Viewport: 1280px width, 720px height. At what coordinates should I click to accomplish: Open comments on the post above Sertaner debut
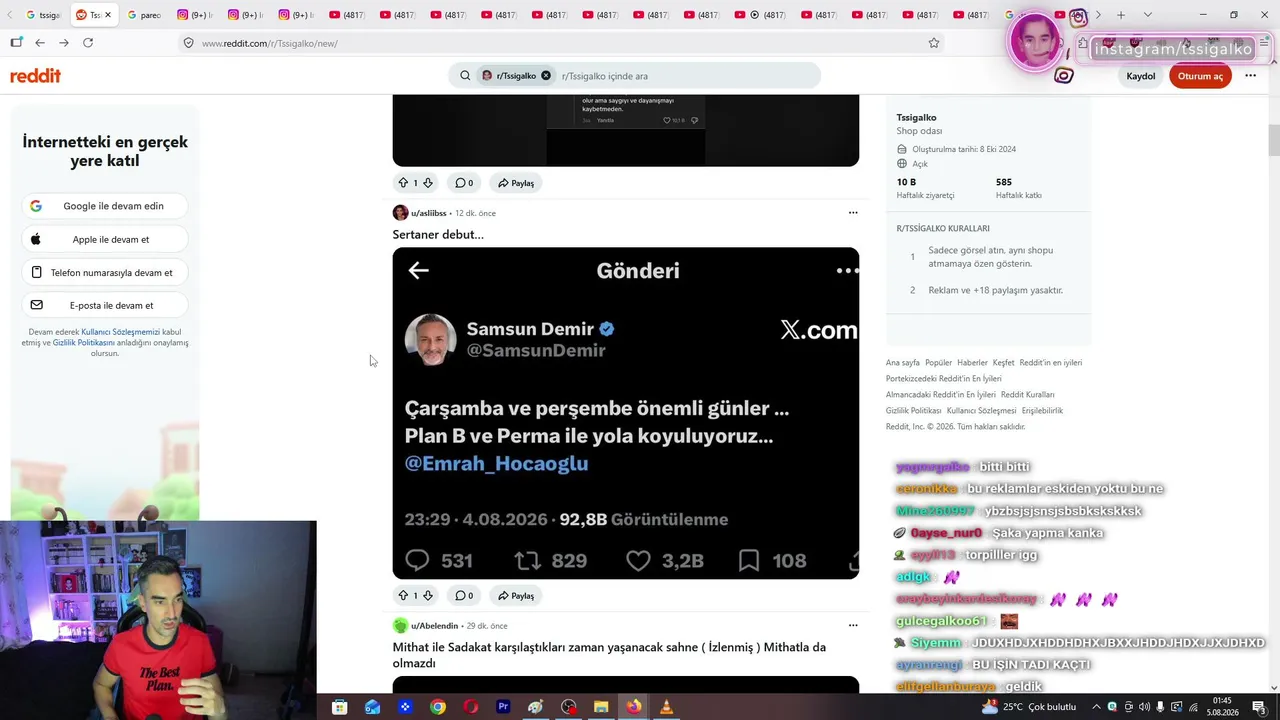[464, 183]
